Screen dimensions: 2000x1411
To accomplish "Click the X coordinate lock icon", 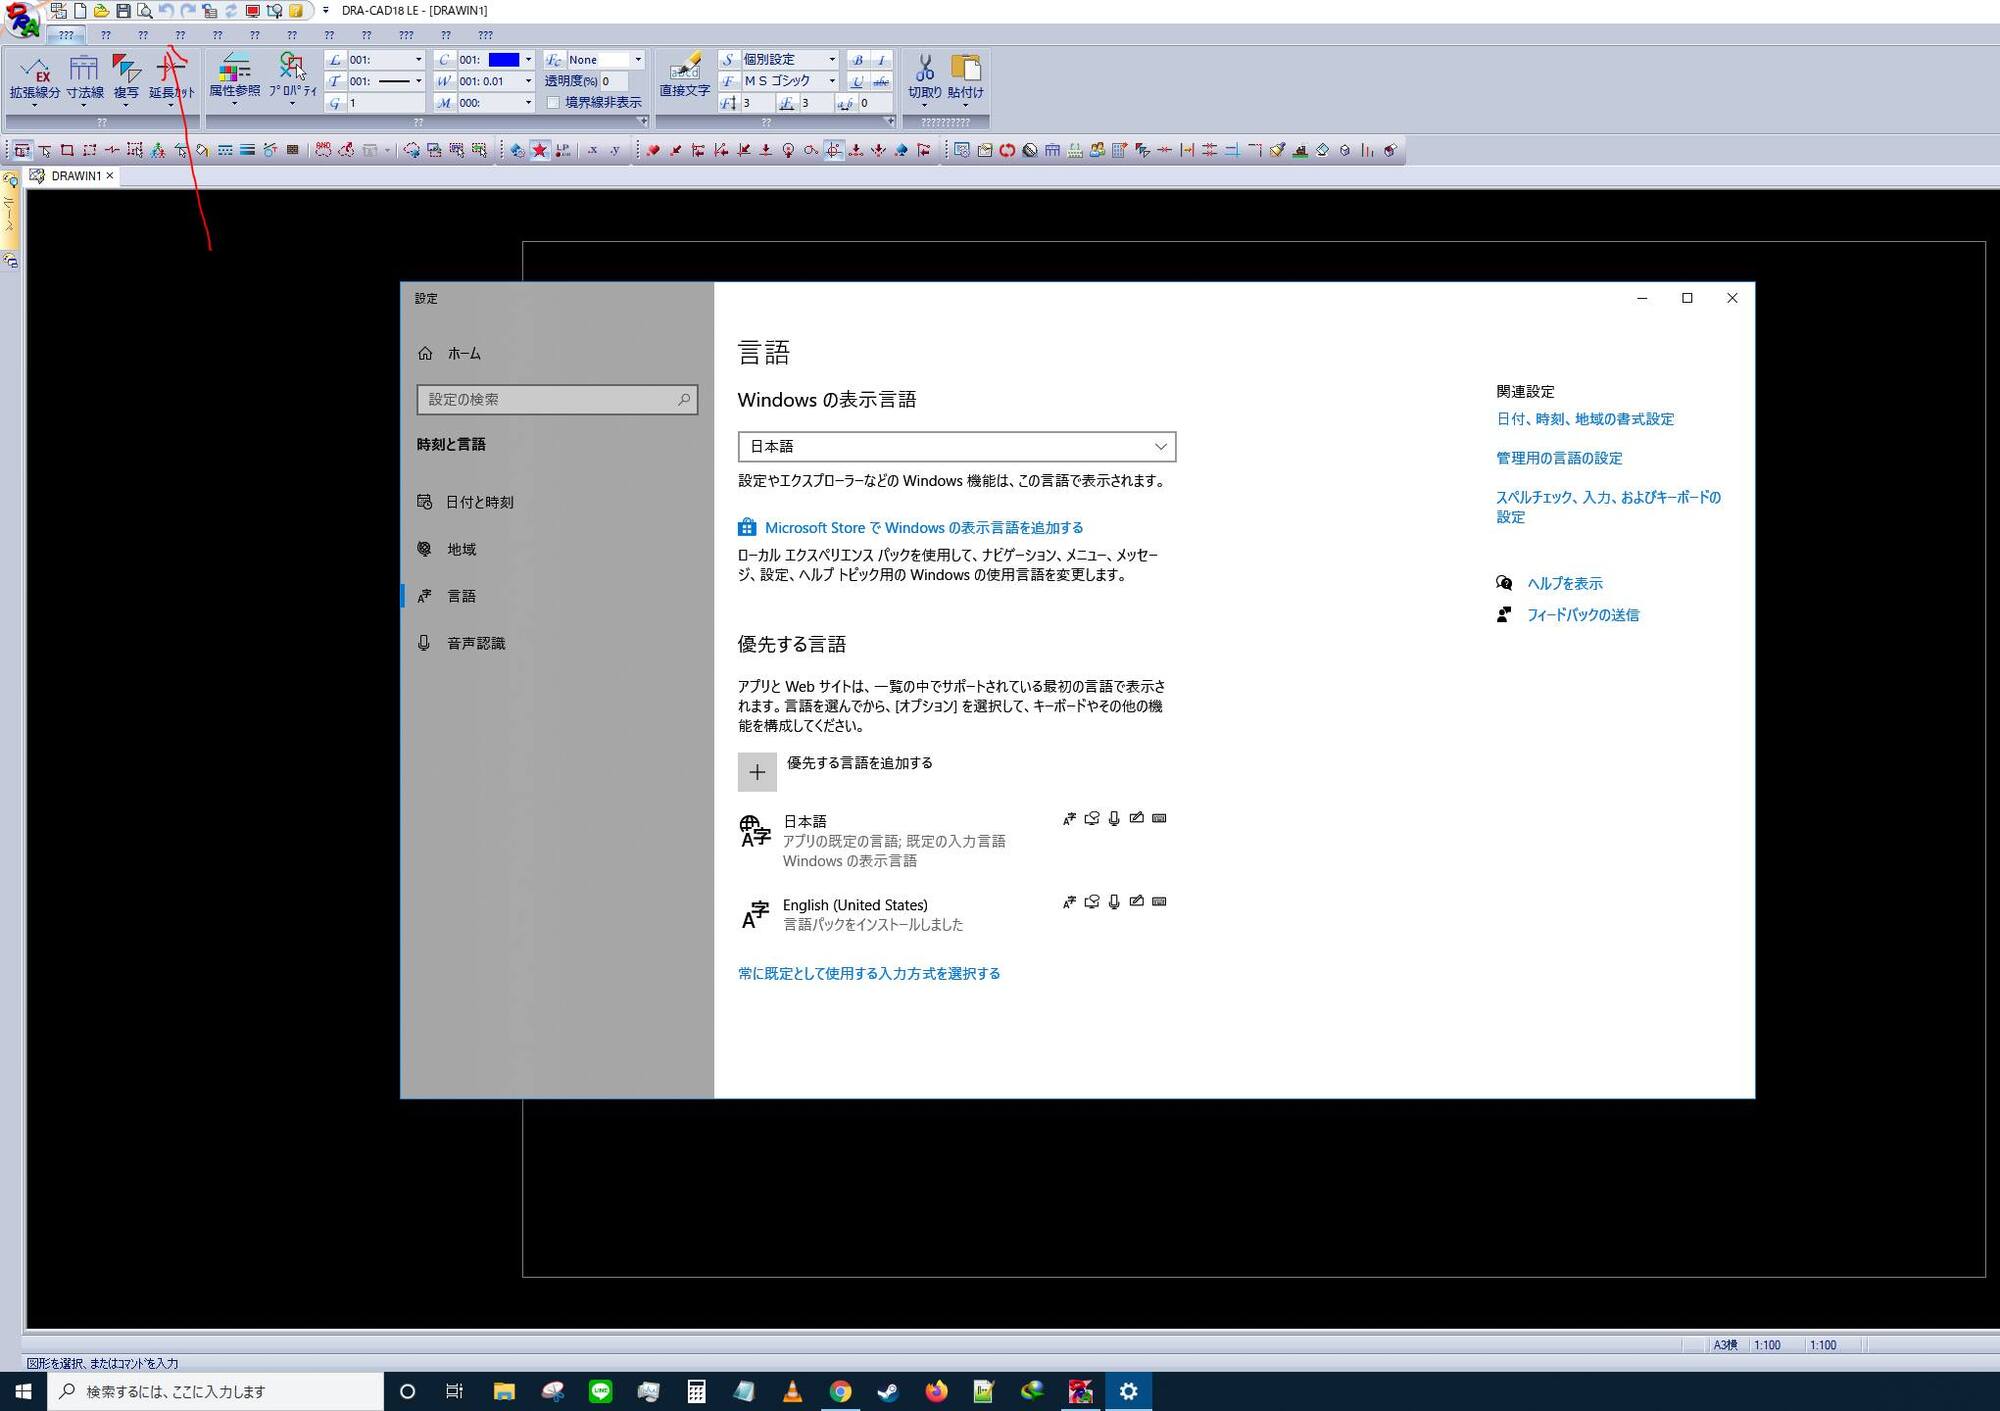I will [x=592, y=150].
